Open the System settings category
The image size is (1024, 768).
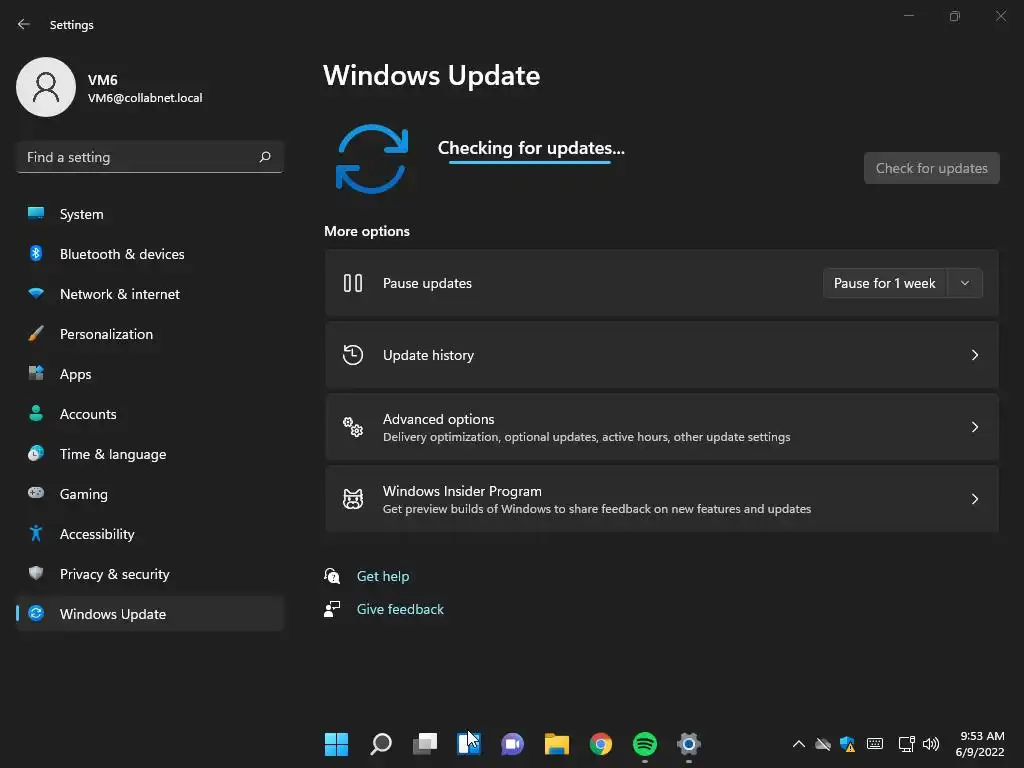(150, 214)
